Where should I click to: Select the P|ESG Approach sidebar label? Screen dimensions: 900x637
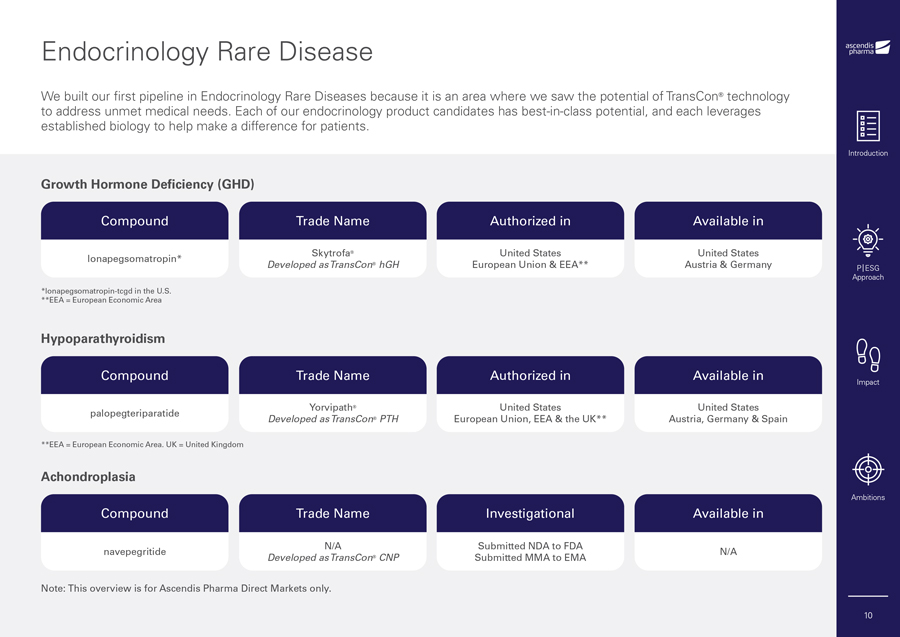[867, 273]
